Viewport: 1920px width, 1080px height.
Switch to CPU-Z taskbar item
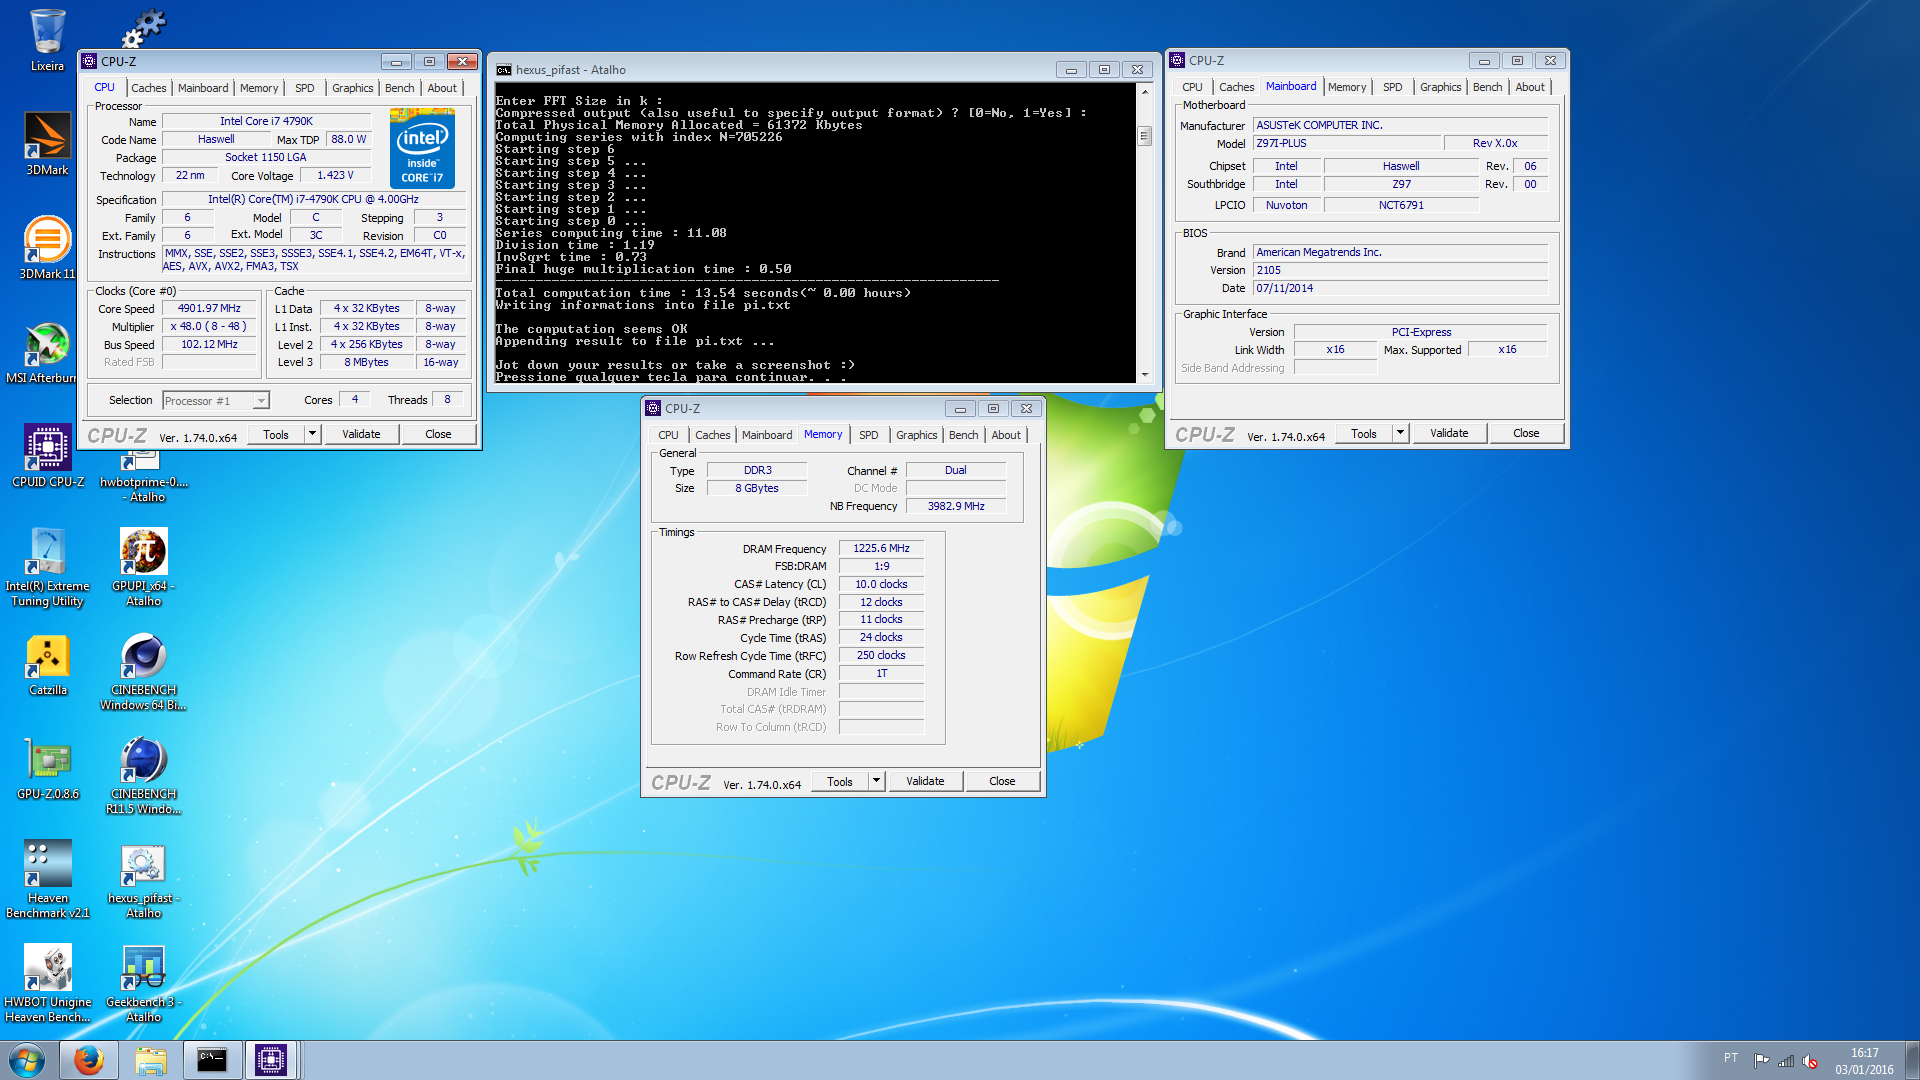pyautogui.click(x=271, y=1060)
